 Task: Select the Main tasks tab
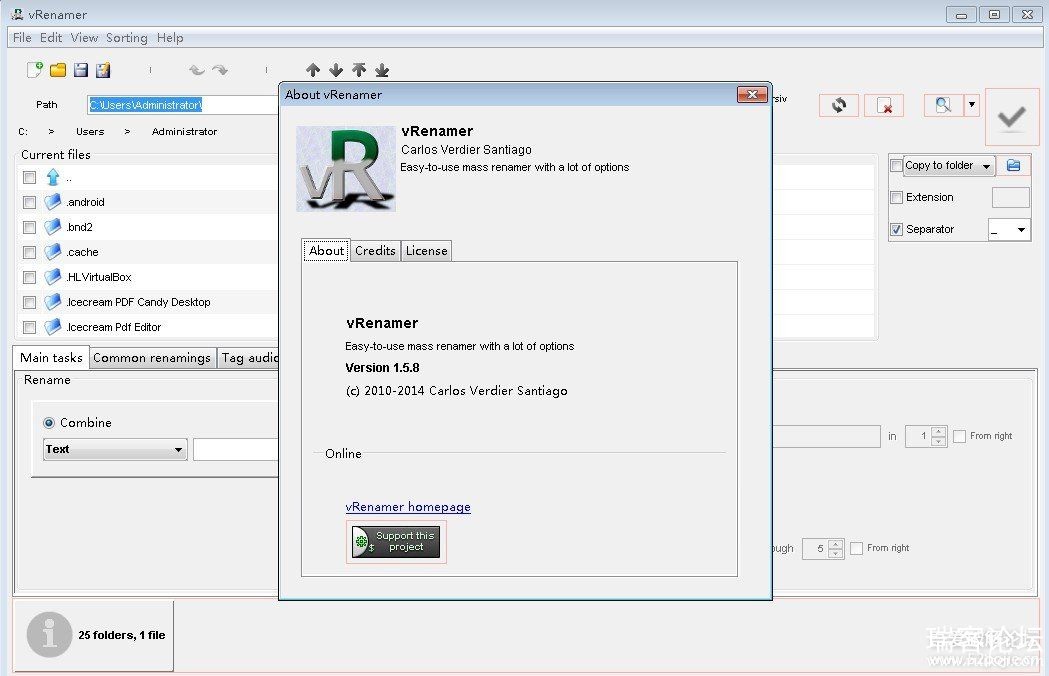51,357
